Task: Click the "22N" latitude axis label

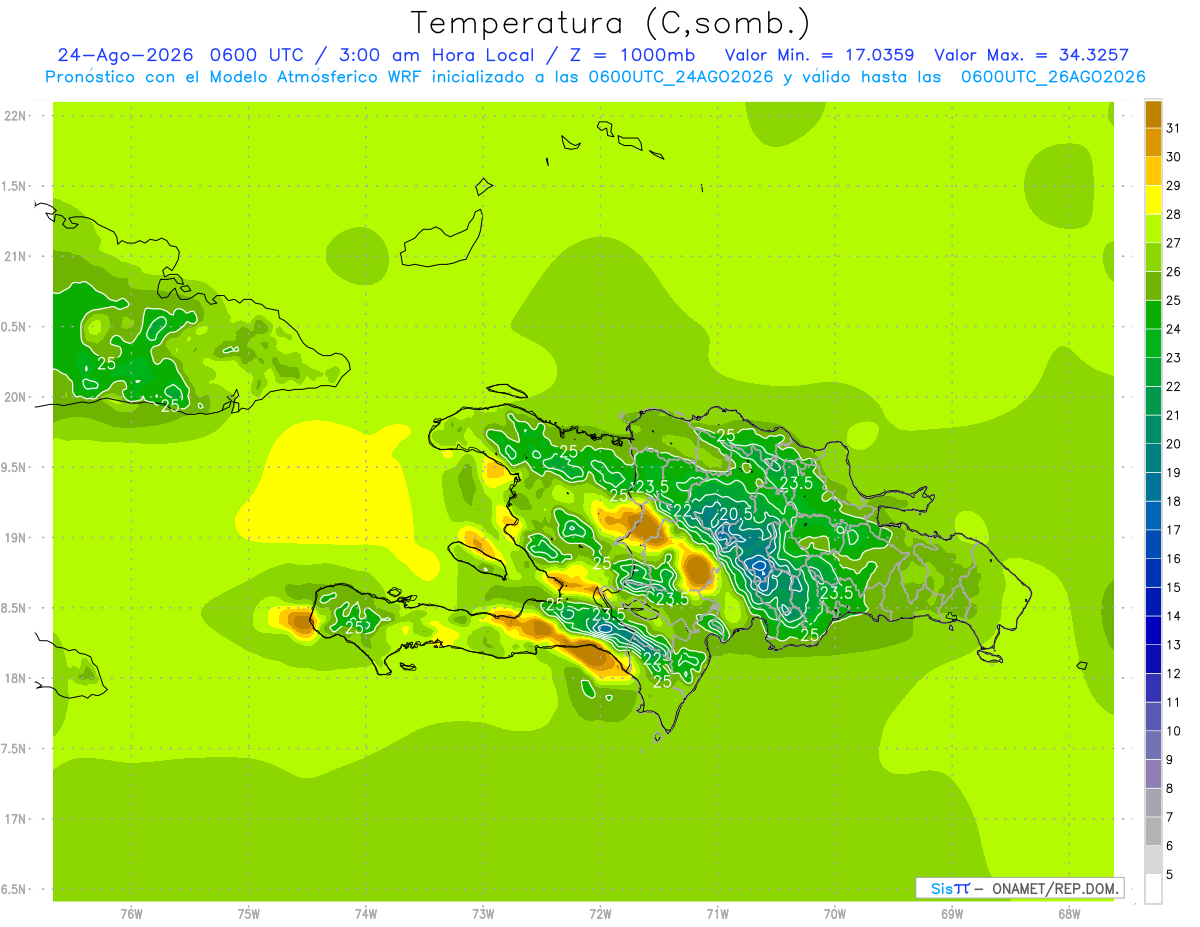Action: point(15,115)
